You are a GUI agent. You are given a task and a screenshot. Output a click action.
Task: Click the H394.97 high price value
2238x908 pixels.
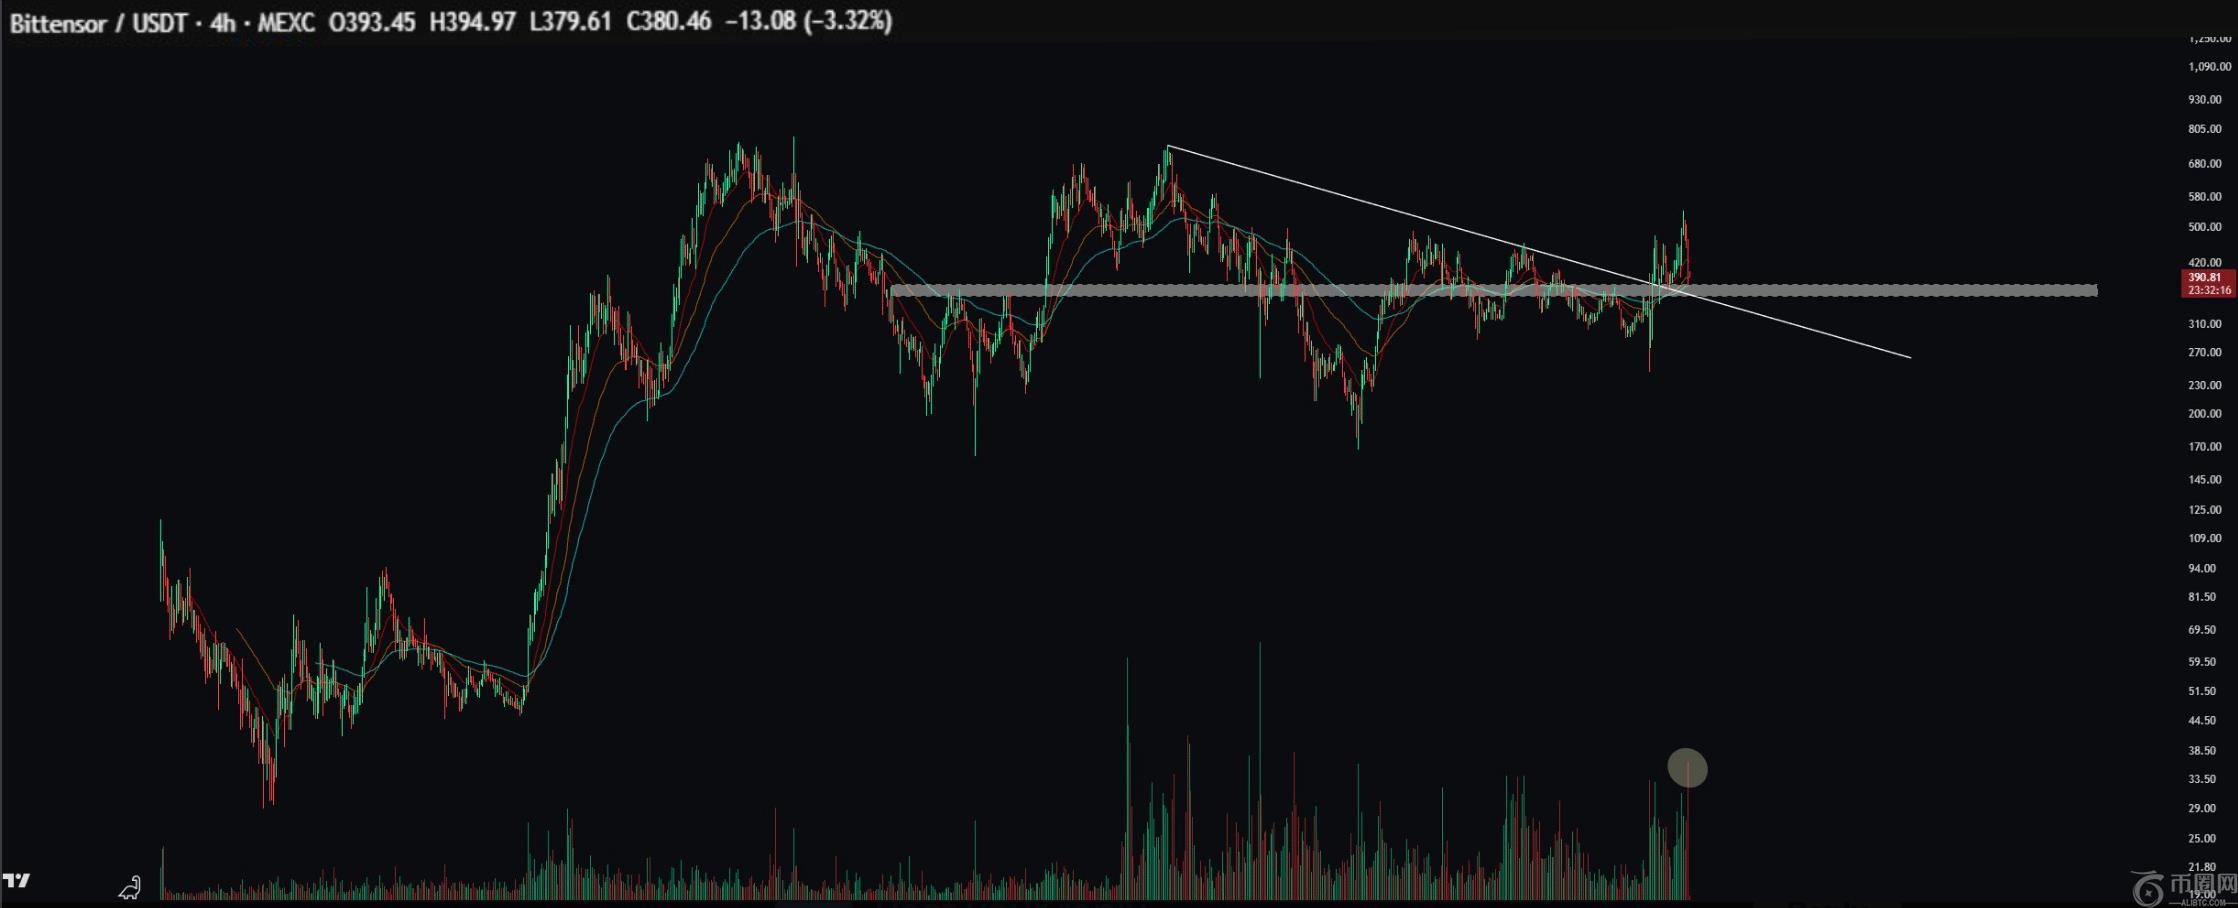(472, 22)
